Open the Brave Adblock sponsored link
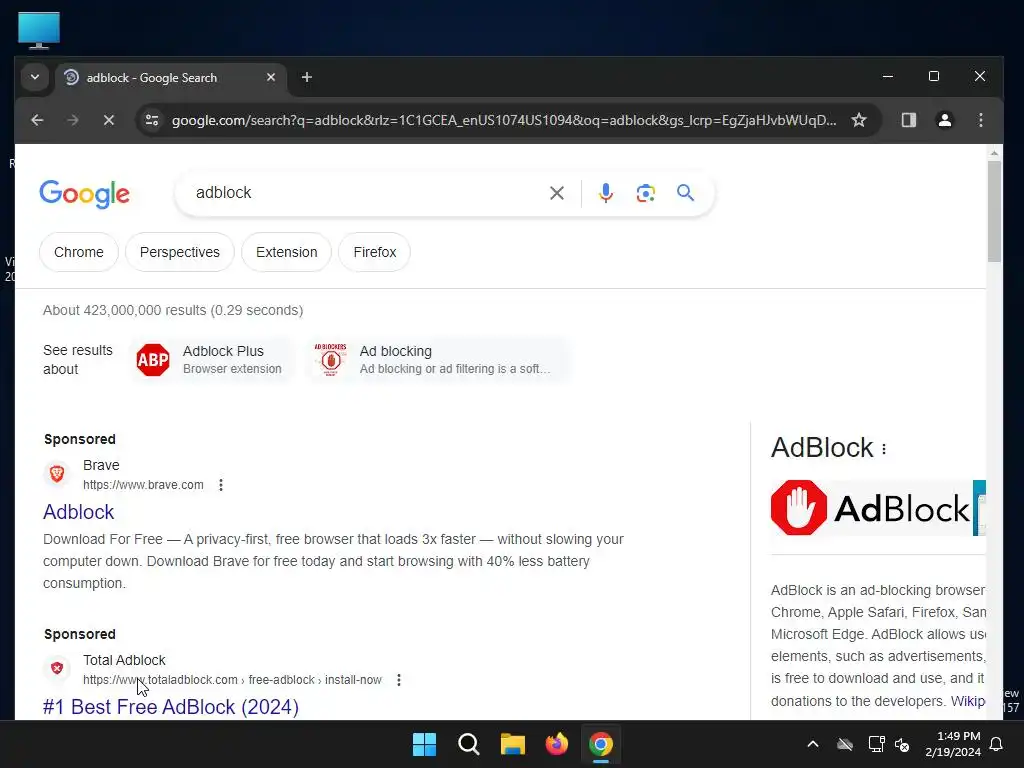 (78, 512)
